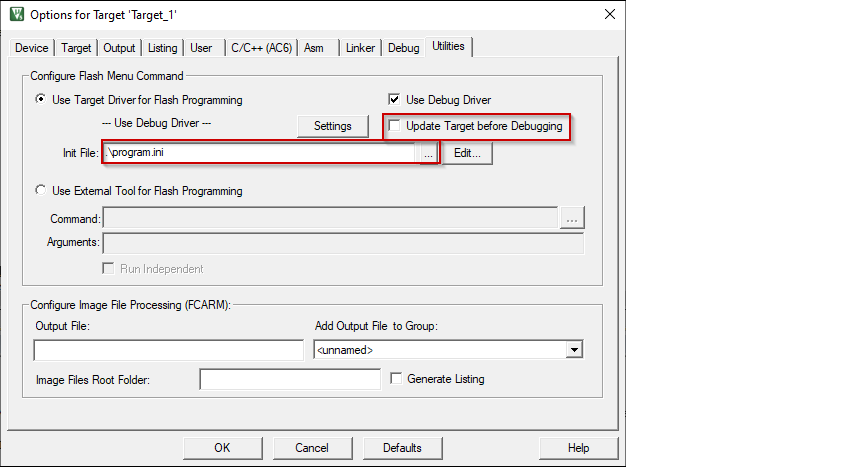Enable Update Target before Debugging checkbox
Viewport: 855px width, 468px height.
click(396, 126)
